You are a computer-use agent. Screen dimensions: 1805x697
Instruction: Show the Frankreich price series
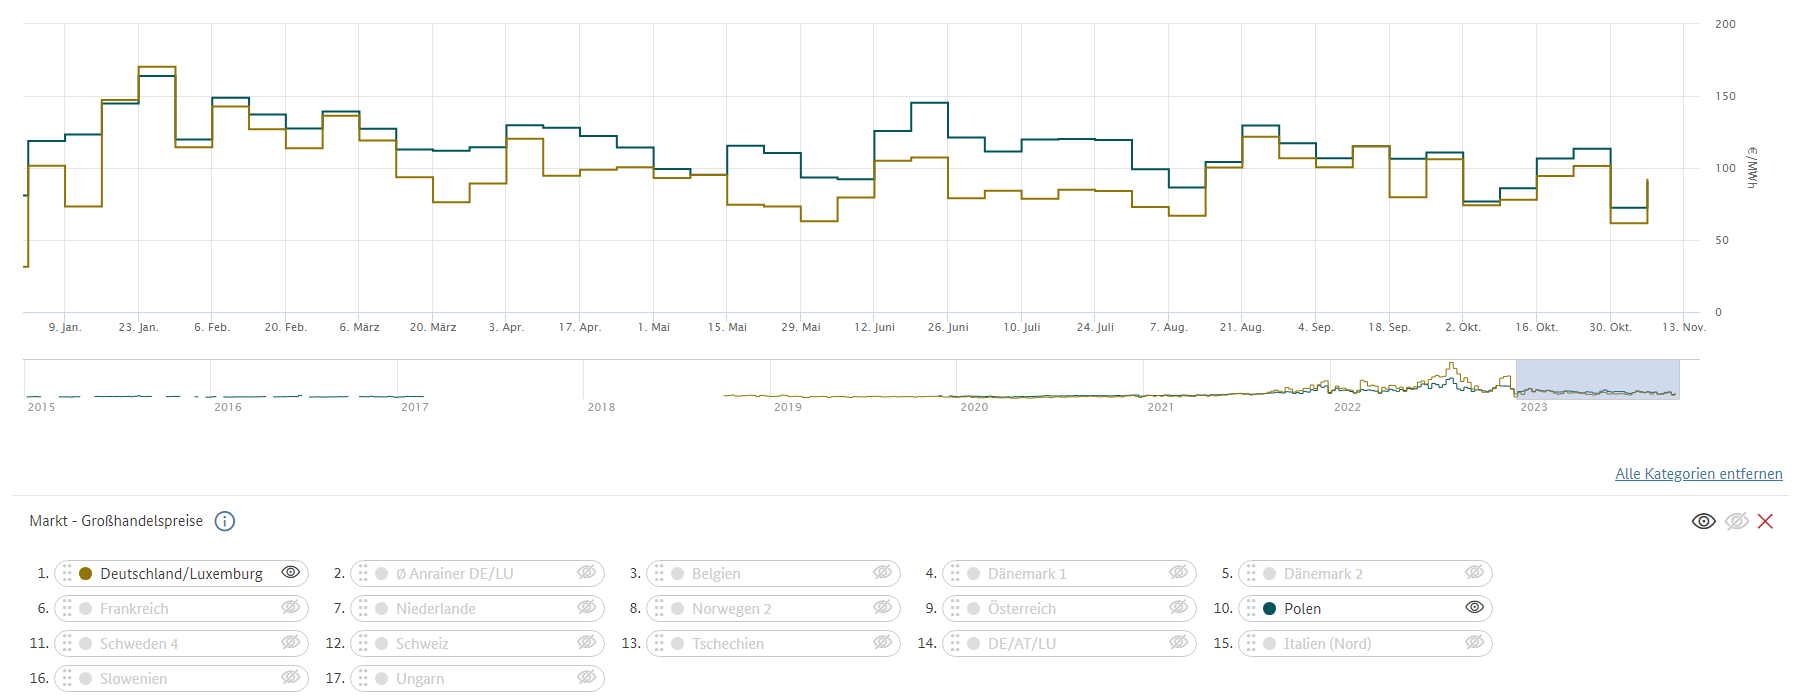click(x=291, y=608)
